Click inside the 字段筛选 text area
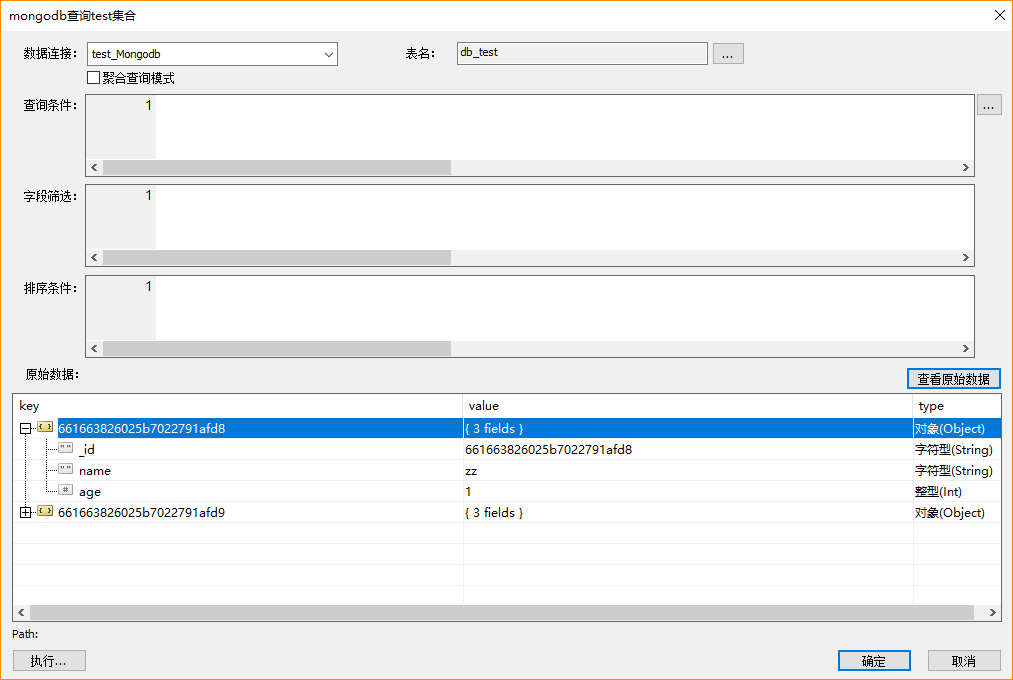The height and width of the screenshot is (680, 1013). coord(560,217)
